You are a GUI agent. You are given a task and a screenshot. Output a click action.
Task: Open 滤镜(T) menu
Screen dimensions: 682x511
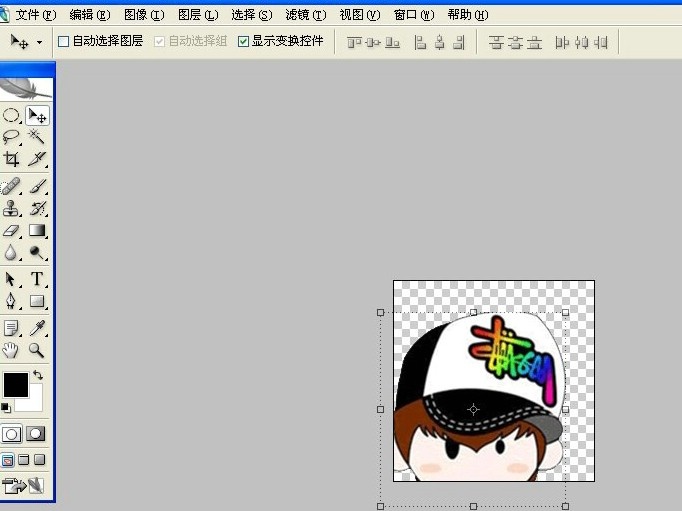coord(305,15)
